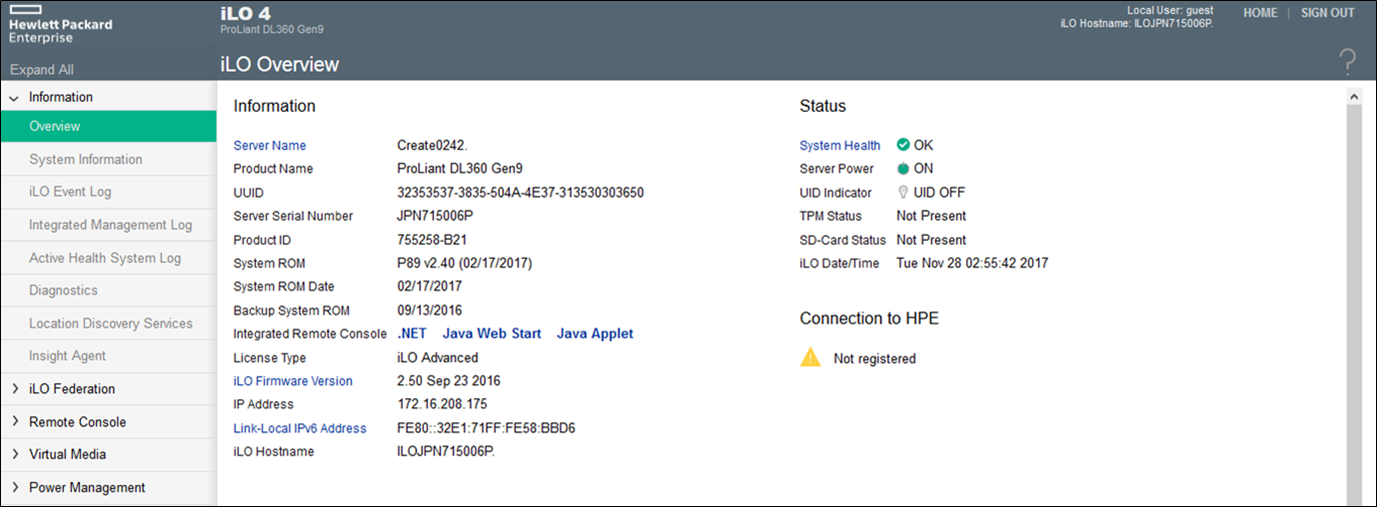Viewport: 1377px width, 507px height.
Task: Click the help question mark icon
Action: [x=1347, y=63]
